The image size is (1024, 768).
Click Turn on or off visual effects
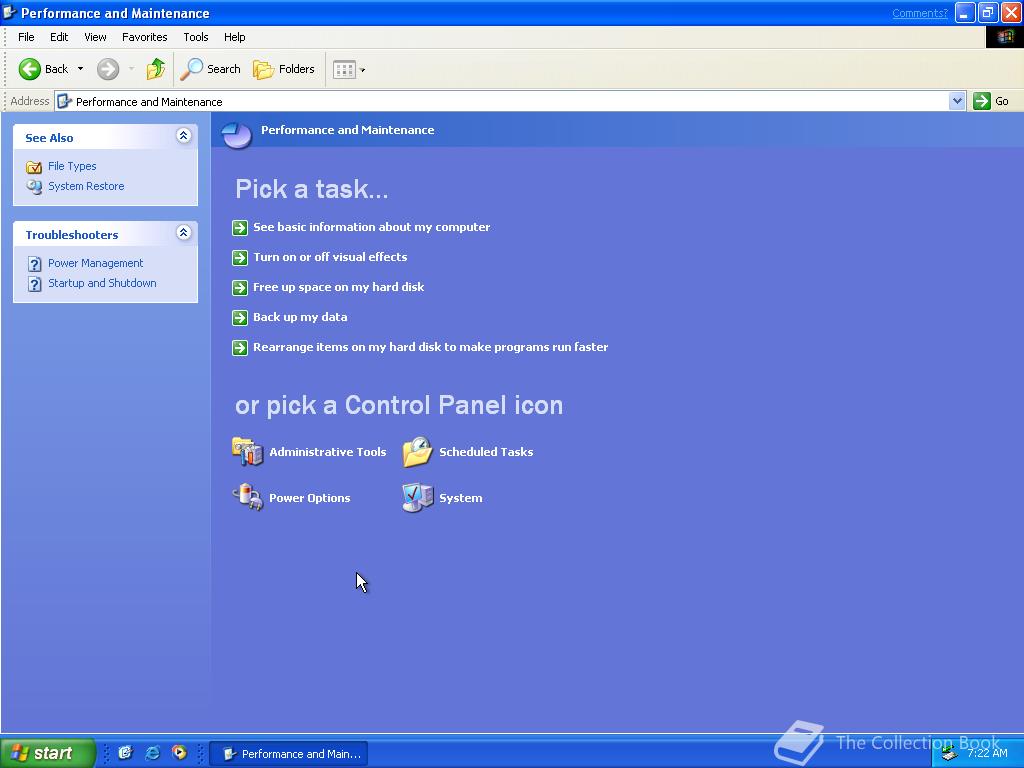tap(330, 257)
